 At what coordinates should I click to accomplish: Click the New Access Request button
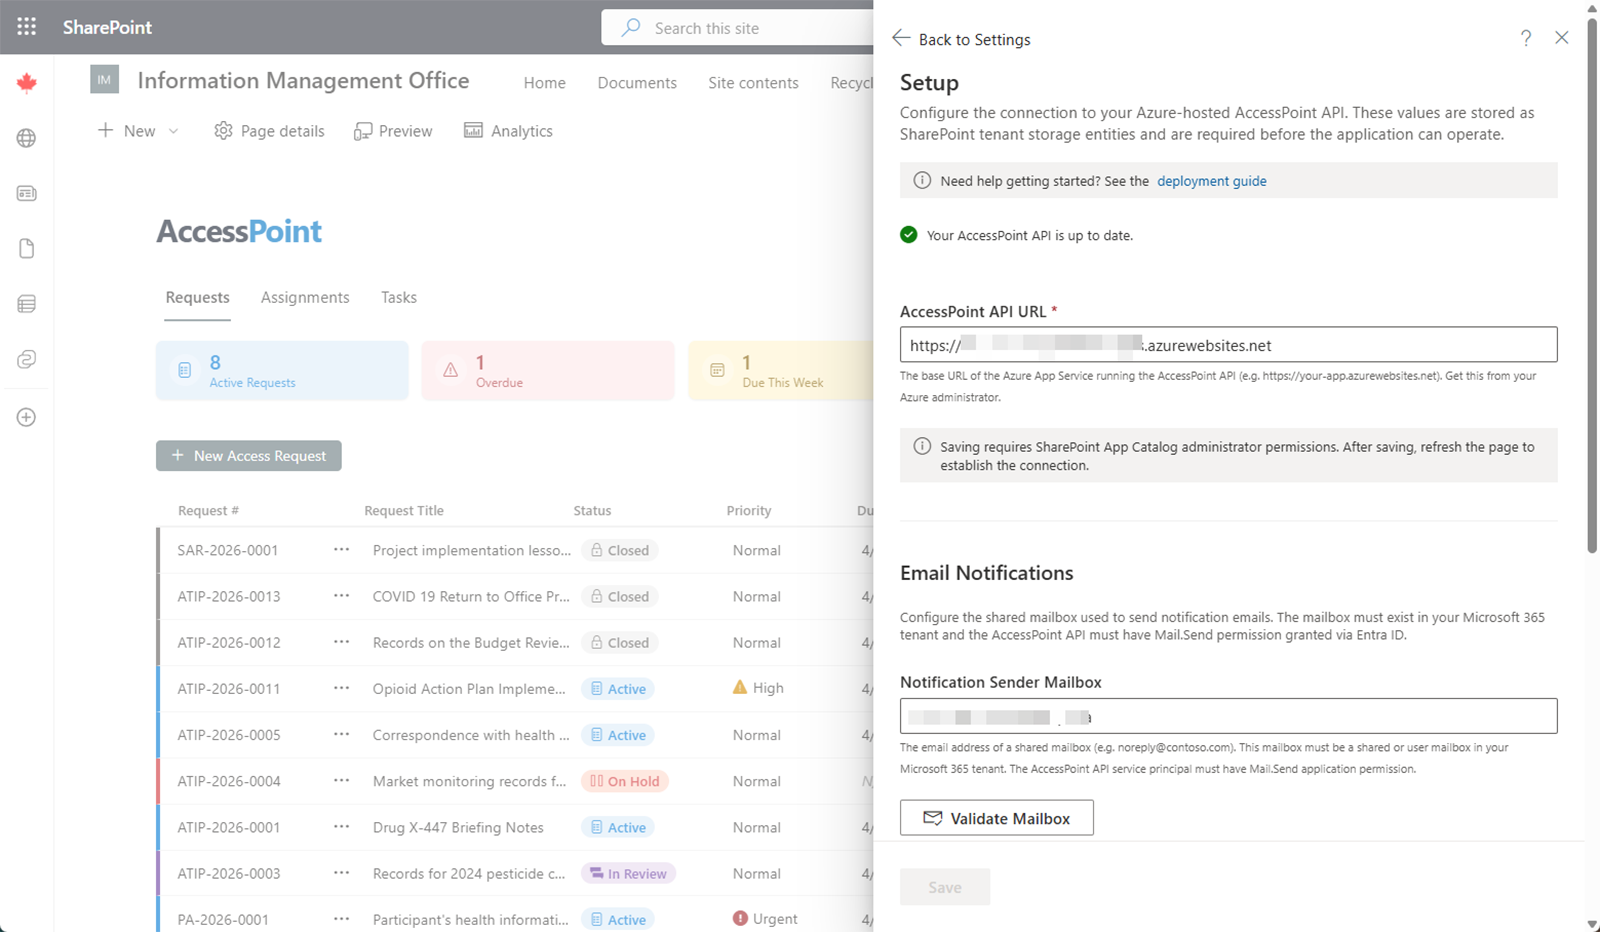pos(249,456)
